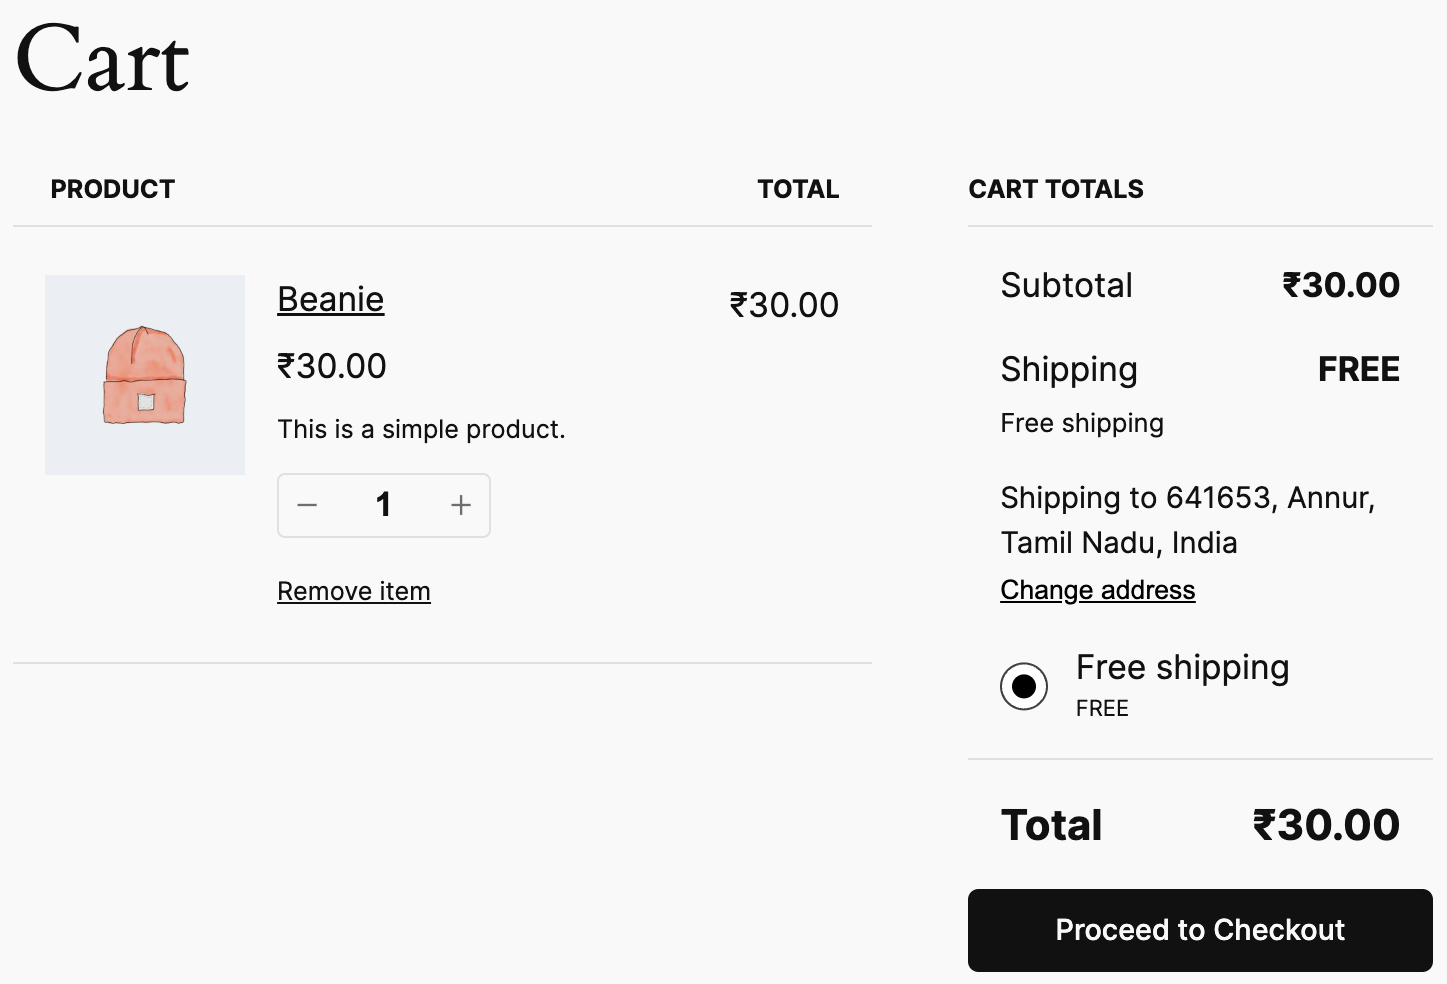Image resolution: width=1447 pixels, height=984 pixels.
Task: Click the PRODUCT column header
Action: coord(113,189)
